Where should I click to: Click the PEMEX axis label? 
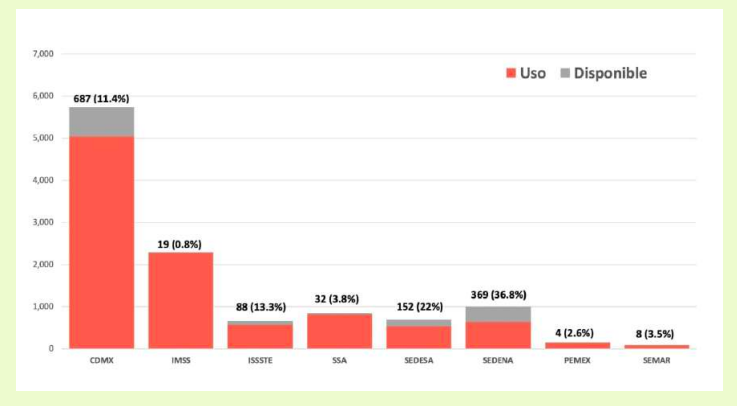[x=577, y=358]
